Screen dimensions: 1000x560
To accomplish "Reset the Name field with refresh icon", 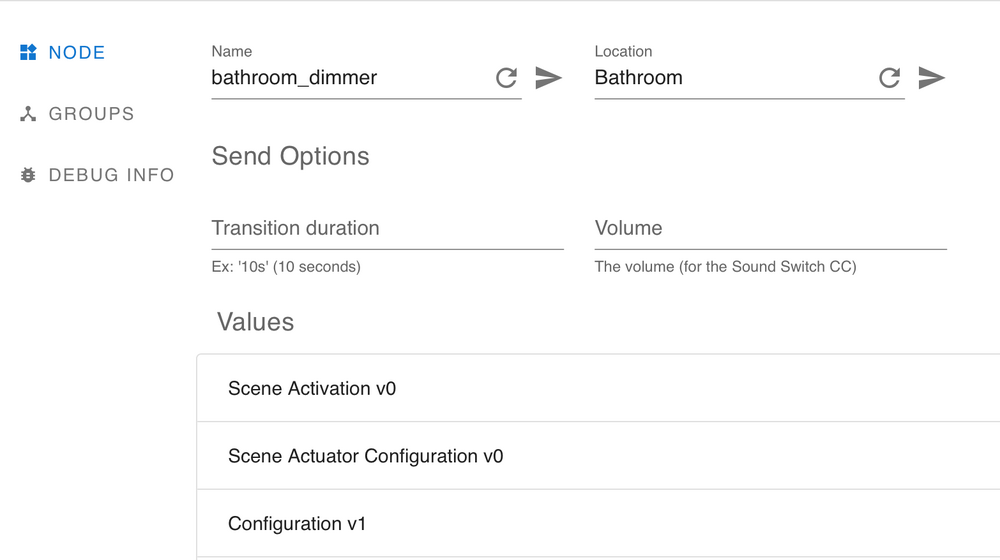I will click(x=507, y=78).
